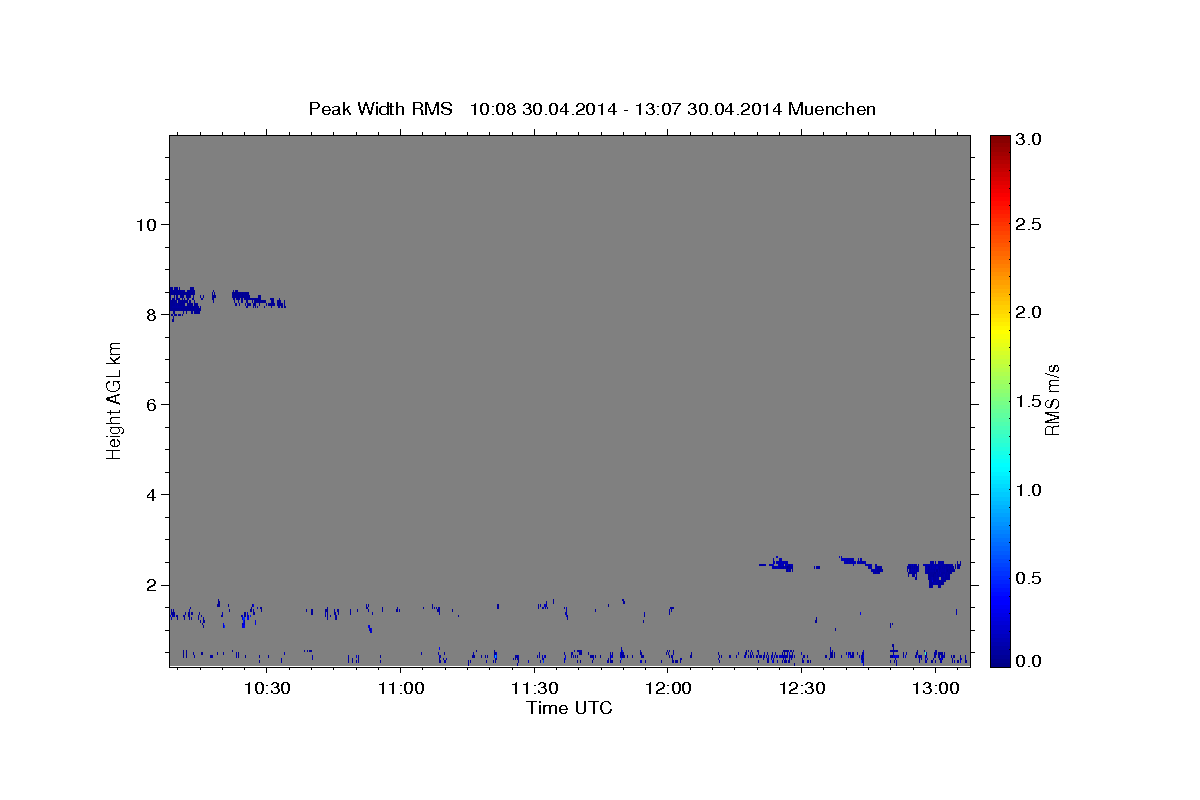Click the colorbar value 2.5
1200x800 pixels.
pos(1029,224)
